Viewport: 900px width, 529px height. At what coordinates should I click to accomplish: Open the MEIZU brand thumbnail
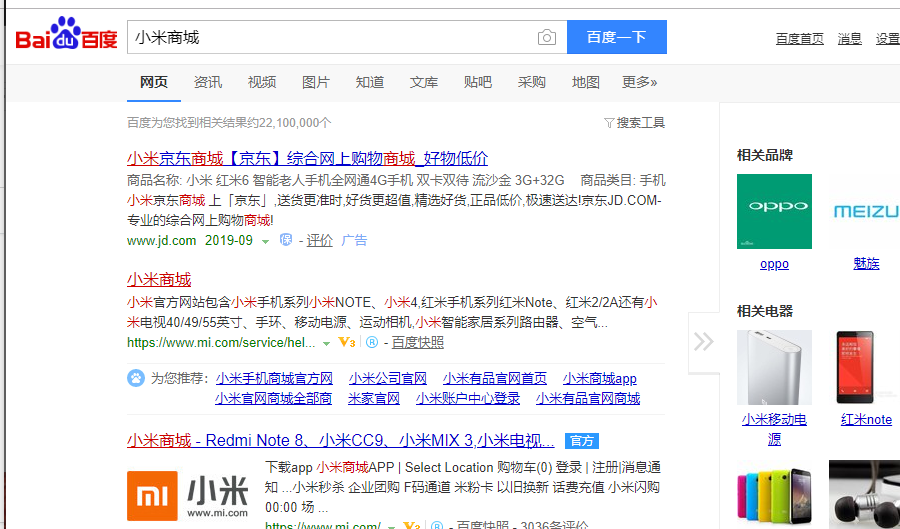[864, 211]
